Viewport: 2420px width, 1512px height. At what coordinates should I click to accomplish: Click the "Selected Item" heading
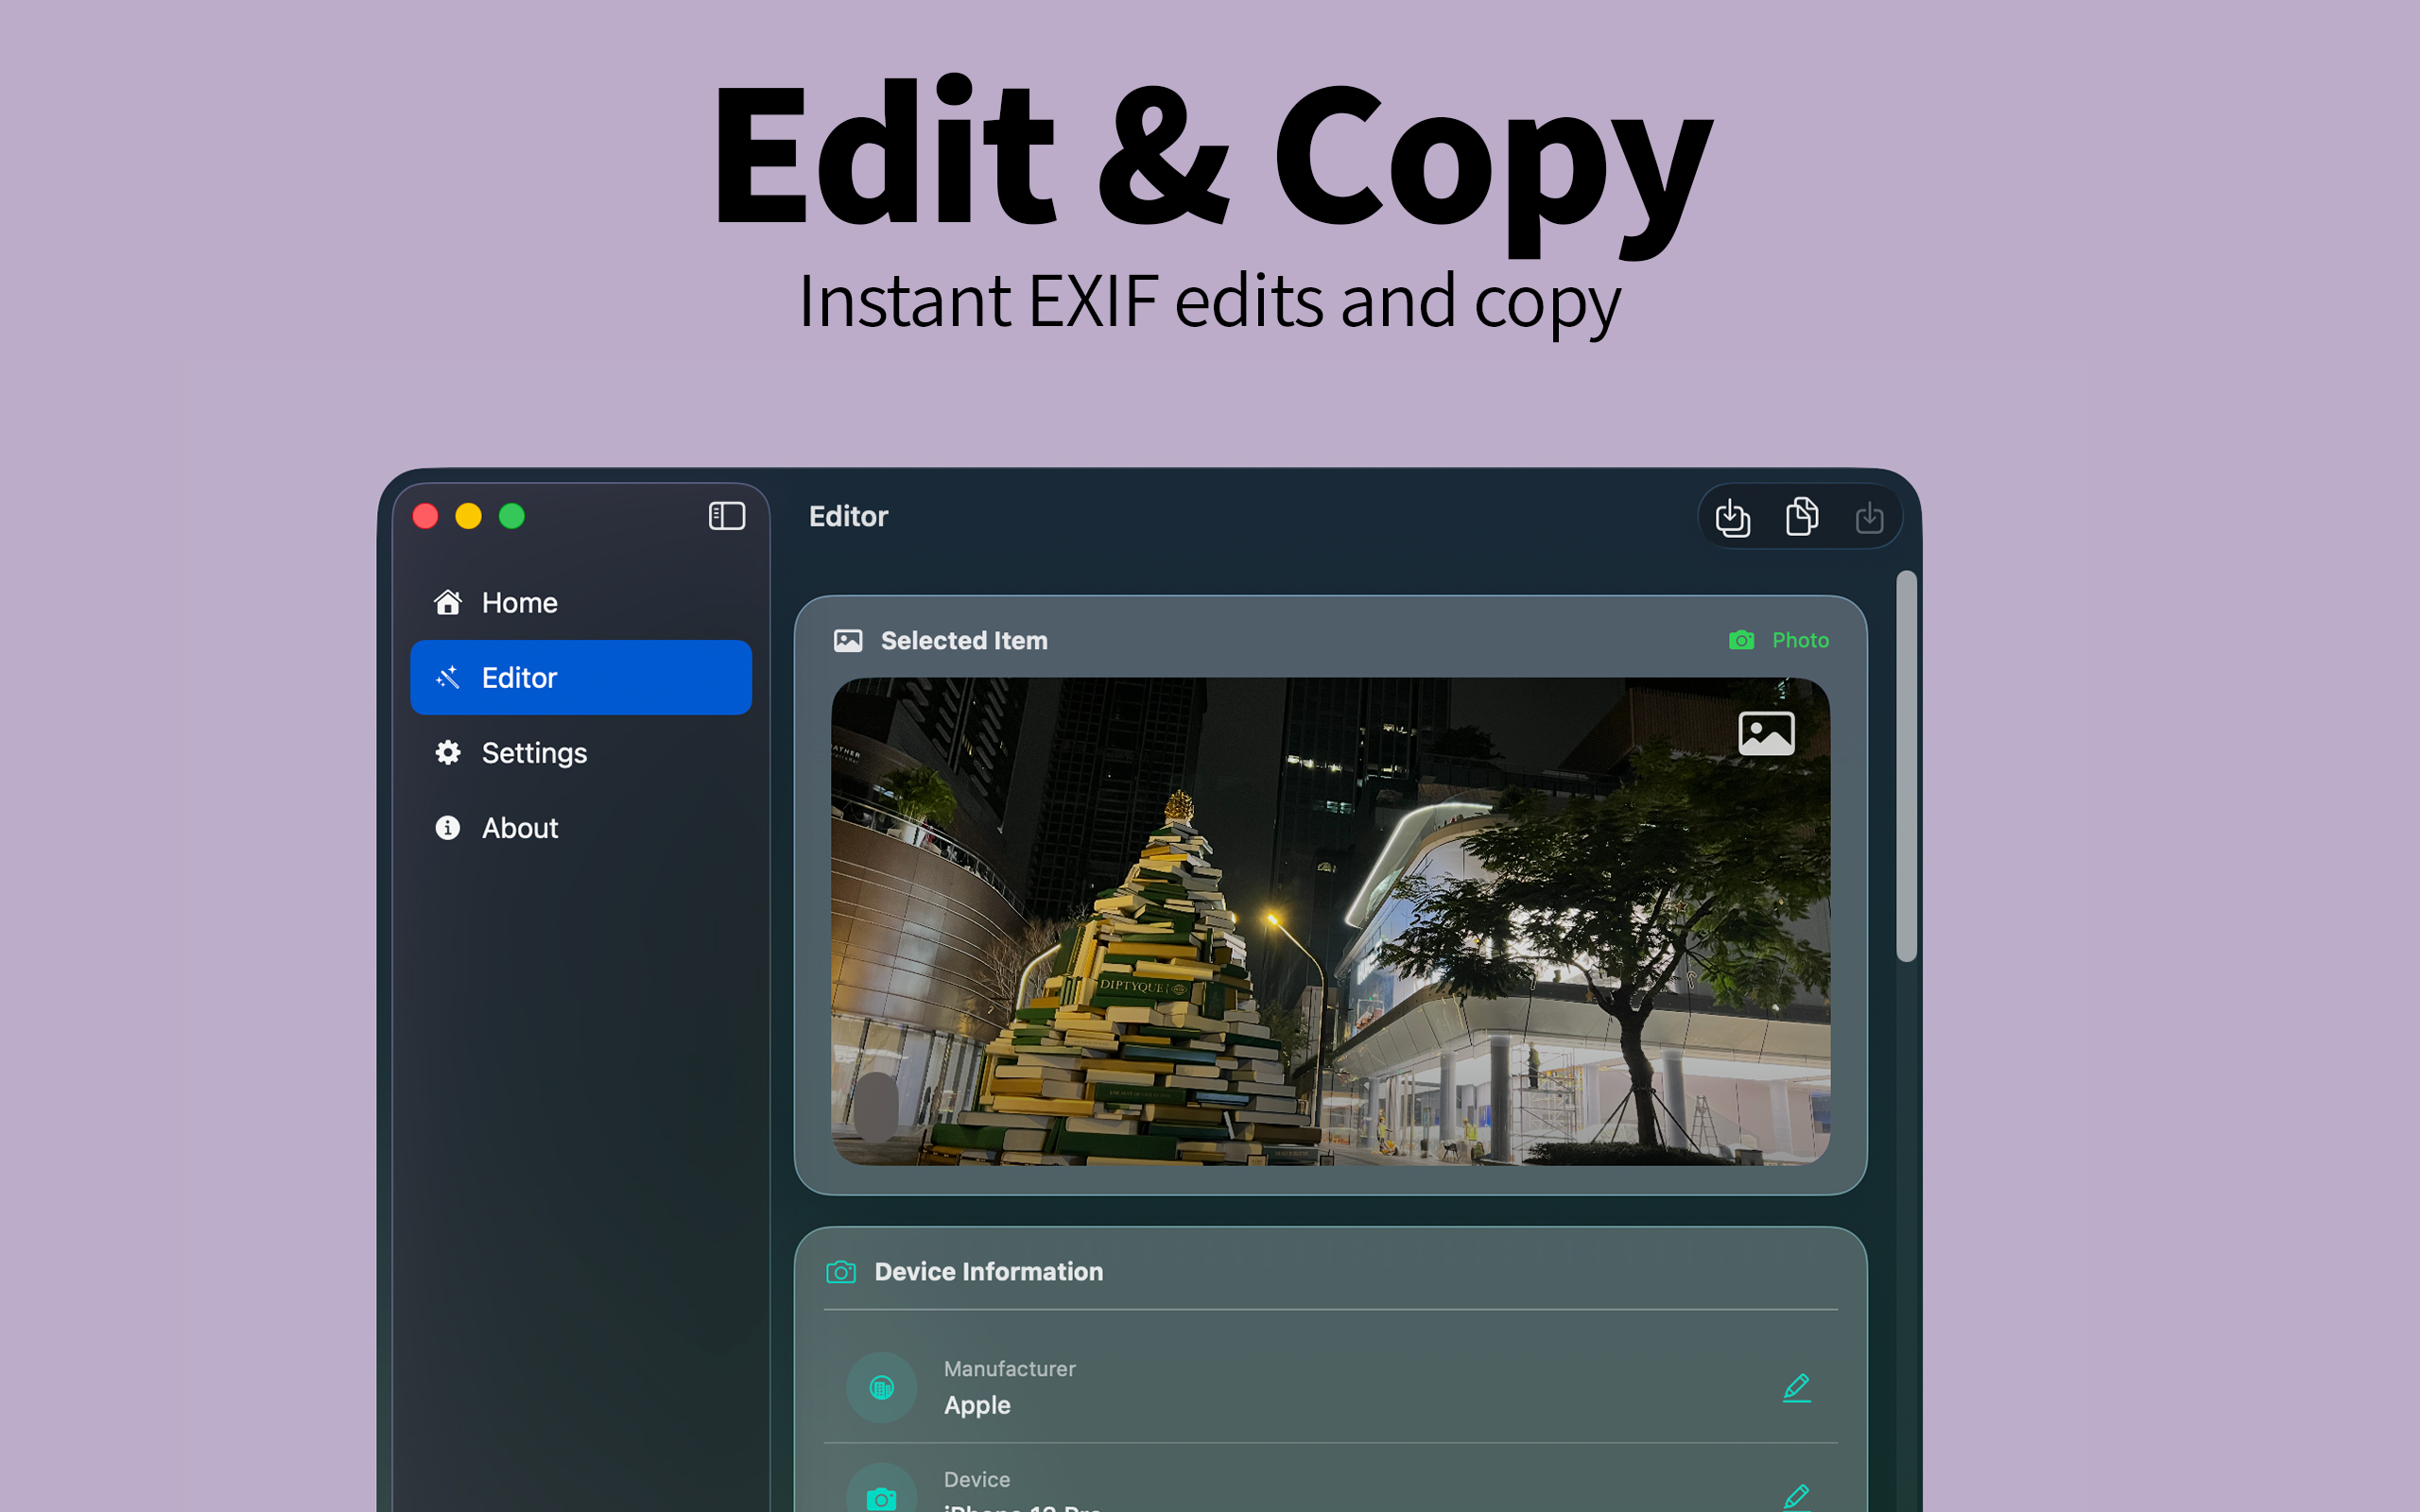coord(964,640)
